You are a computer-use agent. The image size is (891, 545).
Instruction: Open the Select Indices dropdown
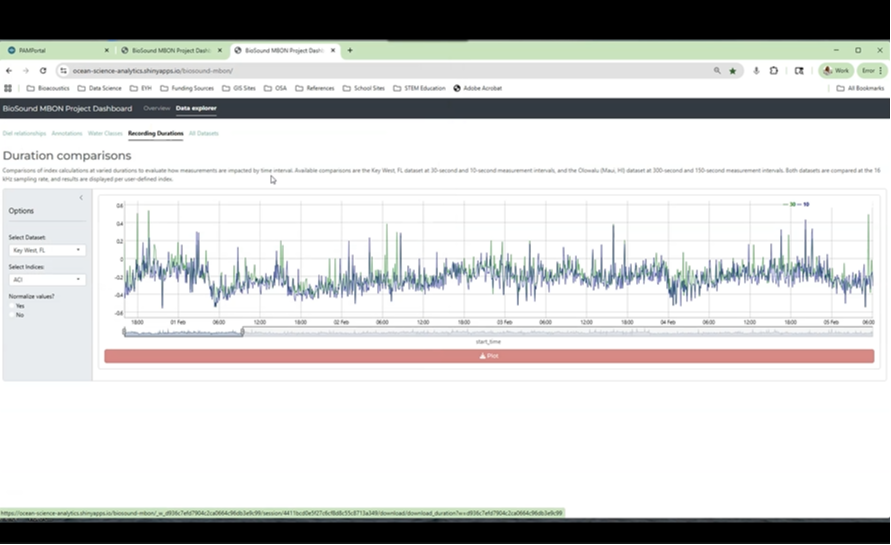(x=47, y=280)
